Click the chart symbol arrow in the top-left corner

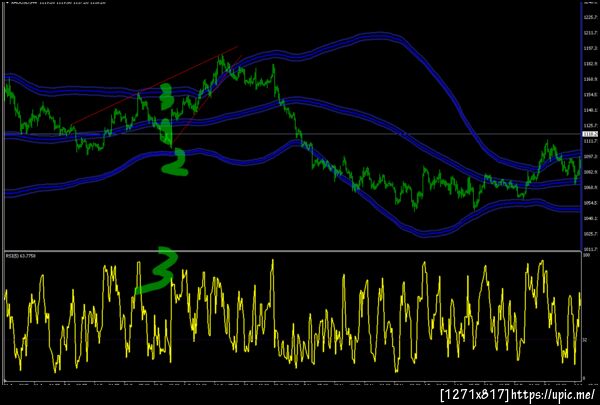(x=7, y=2)
